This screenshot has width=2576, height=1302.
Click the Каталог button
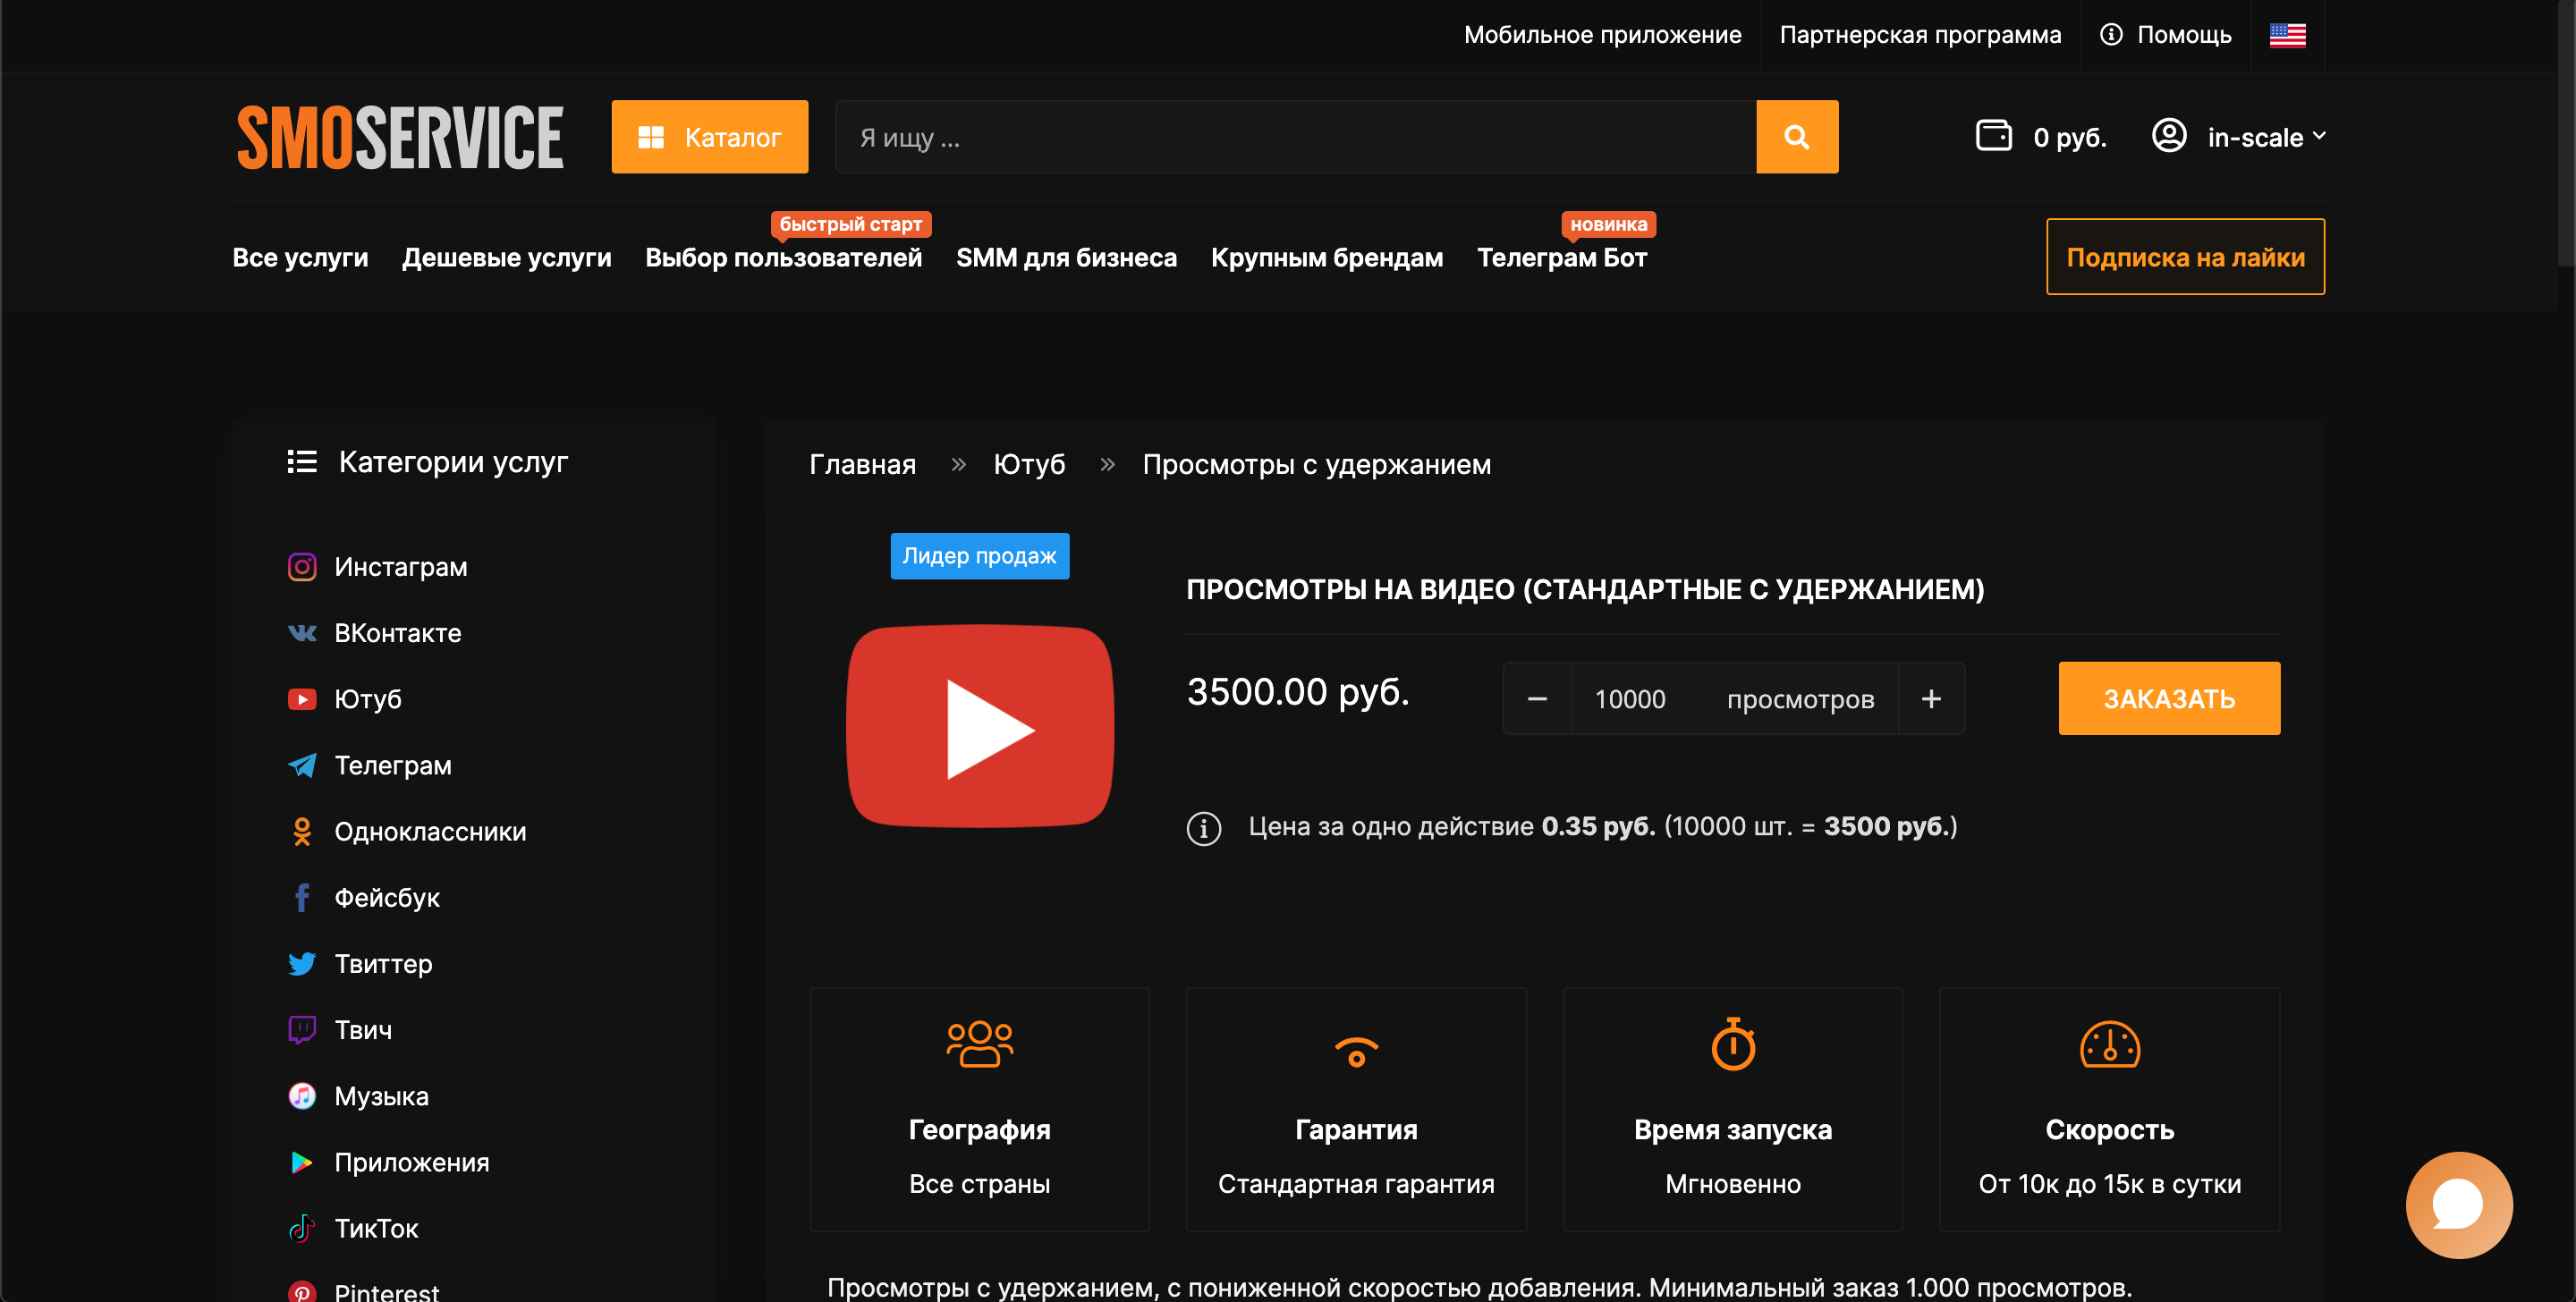click(x=709, y=137)
